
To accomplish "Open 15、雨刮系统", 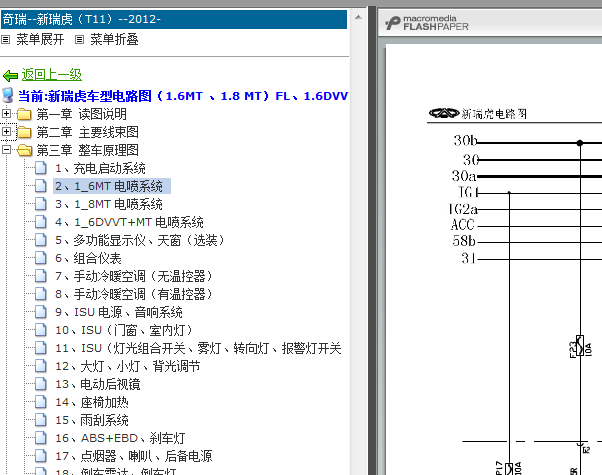I will coord(92,420).
